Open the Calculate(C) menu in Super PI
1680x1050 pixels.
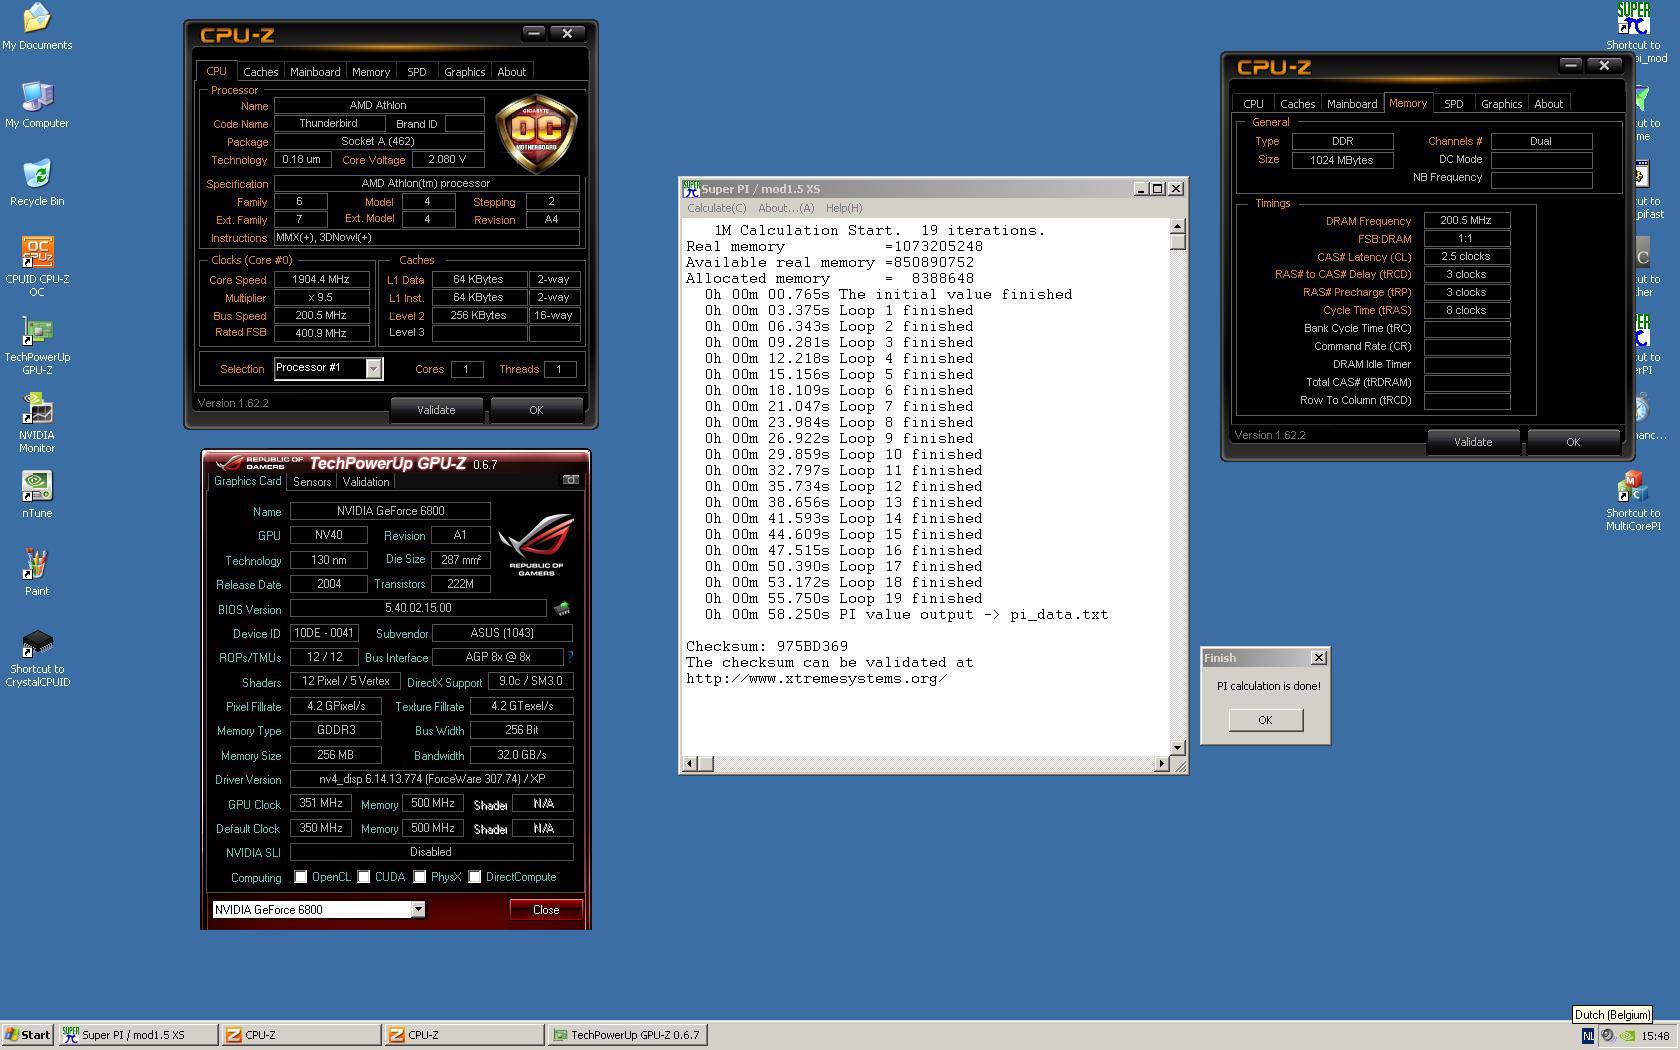click(x=716, y=208)
